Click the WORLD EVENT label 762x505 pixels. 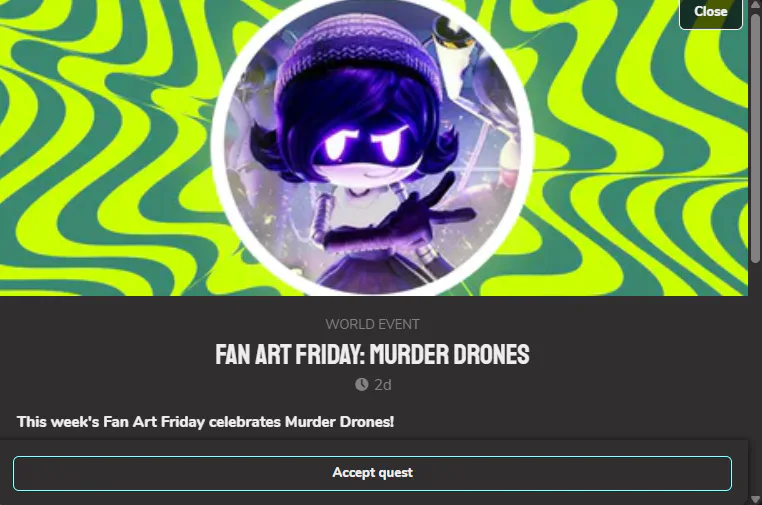coord(372,324)
